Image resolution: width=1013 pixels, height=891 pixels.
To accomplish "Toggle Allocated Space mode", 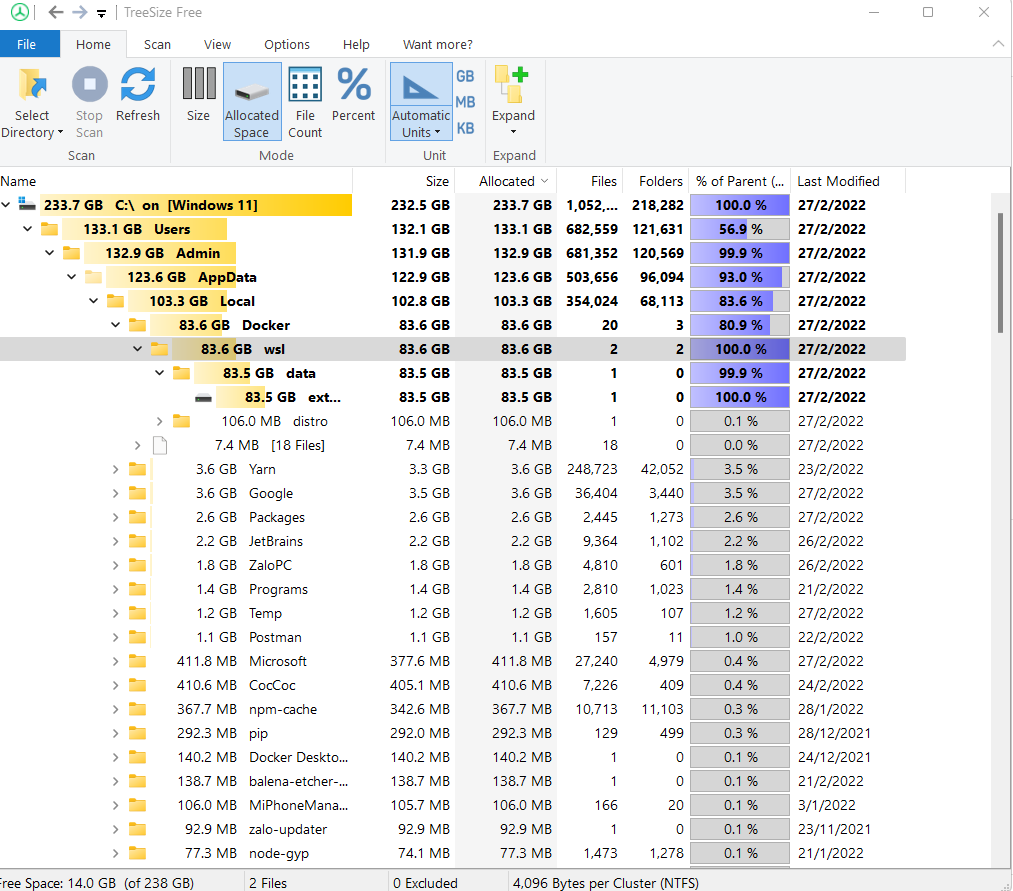I will coord(252,102).
